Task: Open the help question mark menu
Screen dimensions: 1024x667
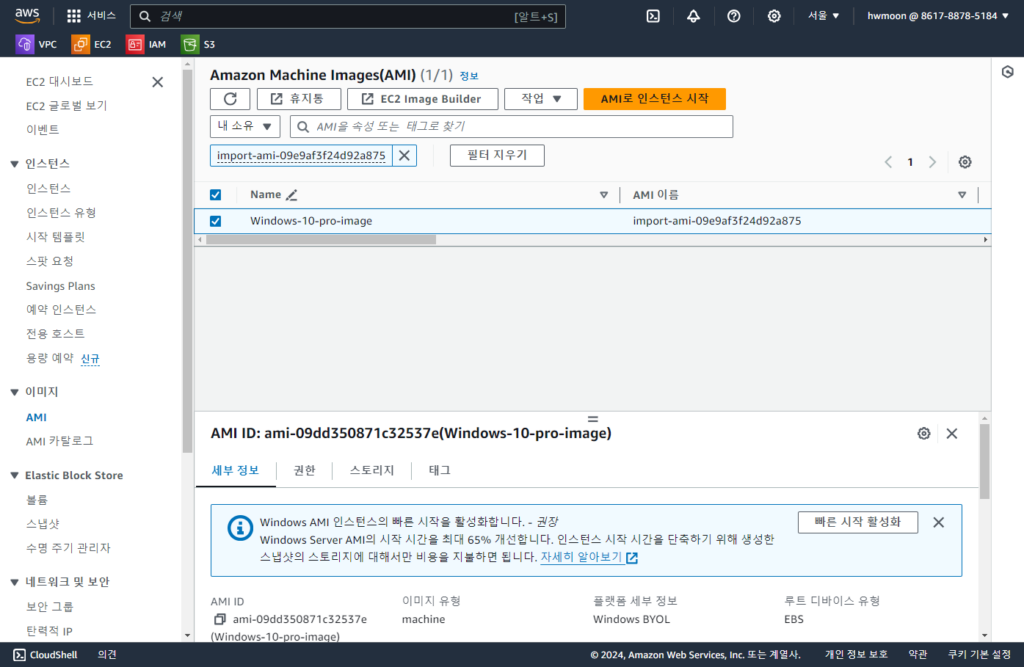Action: pos(734,16)
